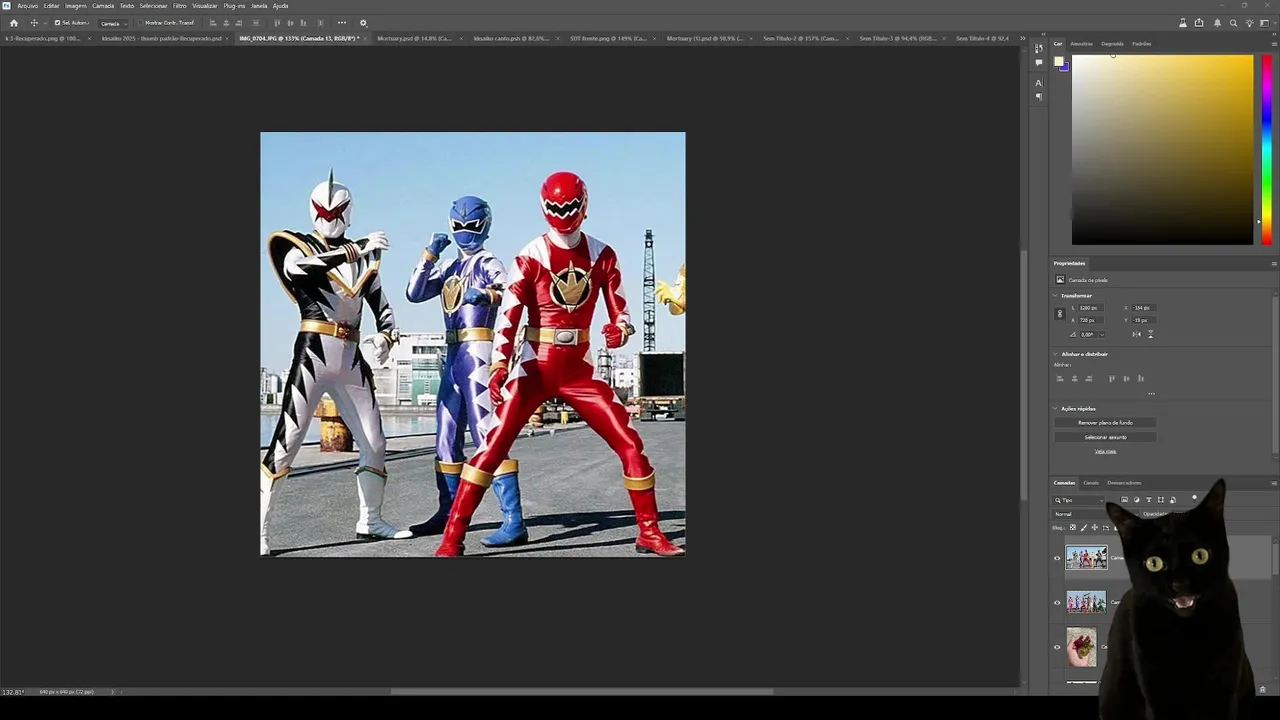Click the background color swatch

pyautogui.click(x=1065, y=68)
